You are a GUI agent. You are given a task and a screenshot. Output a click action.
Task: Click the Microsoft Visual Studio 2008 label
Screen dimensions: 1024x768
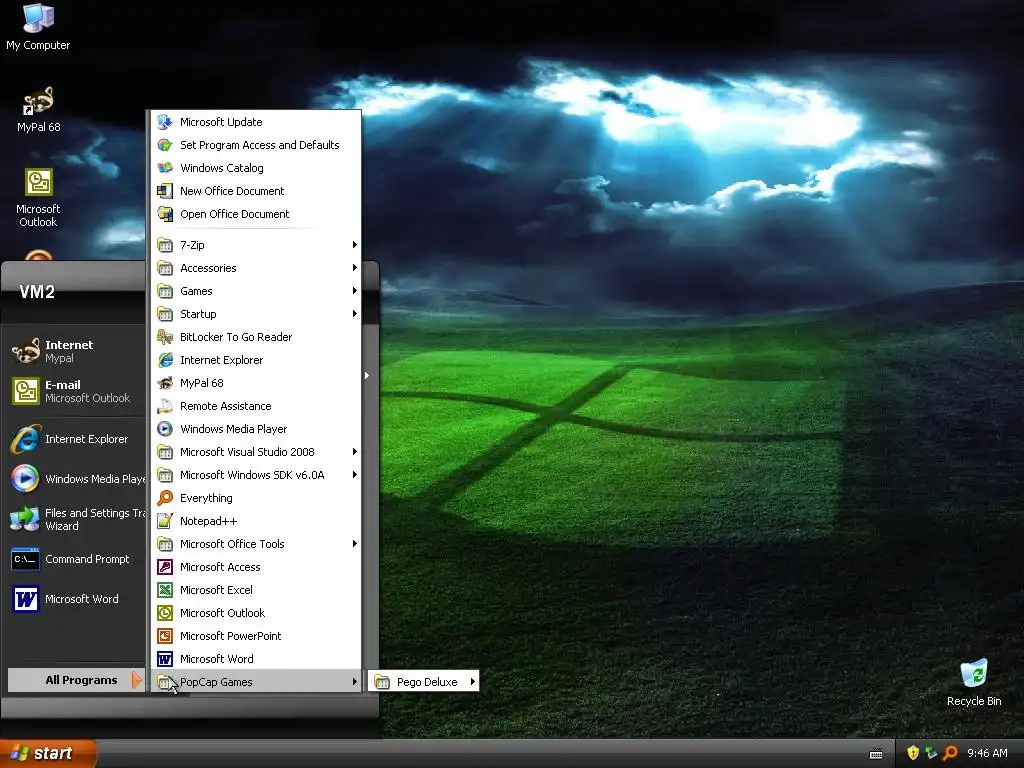click(x=247, y=452)
